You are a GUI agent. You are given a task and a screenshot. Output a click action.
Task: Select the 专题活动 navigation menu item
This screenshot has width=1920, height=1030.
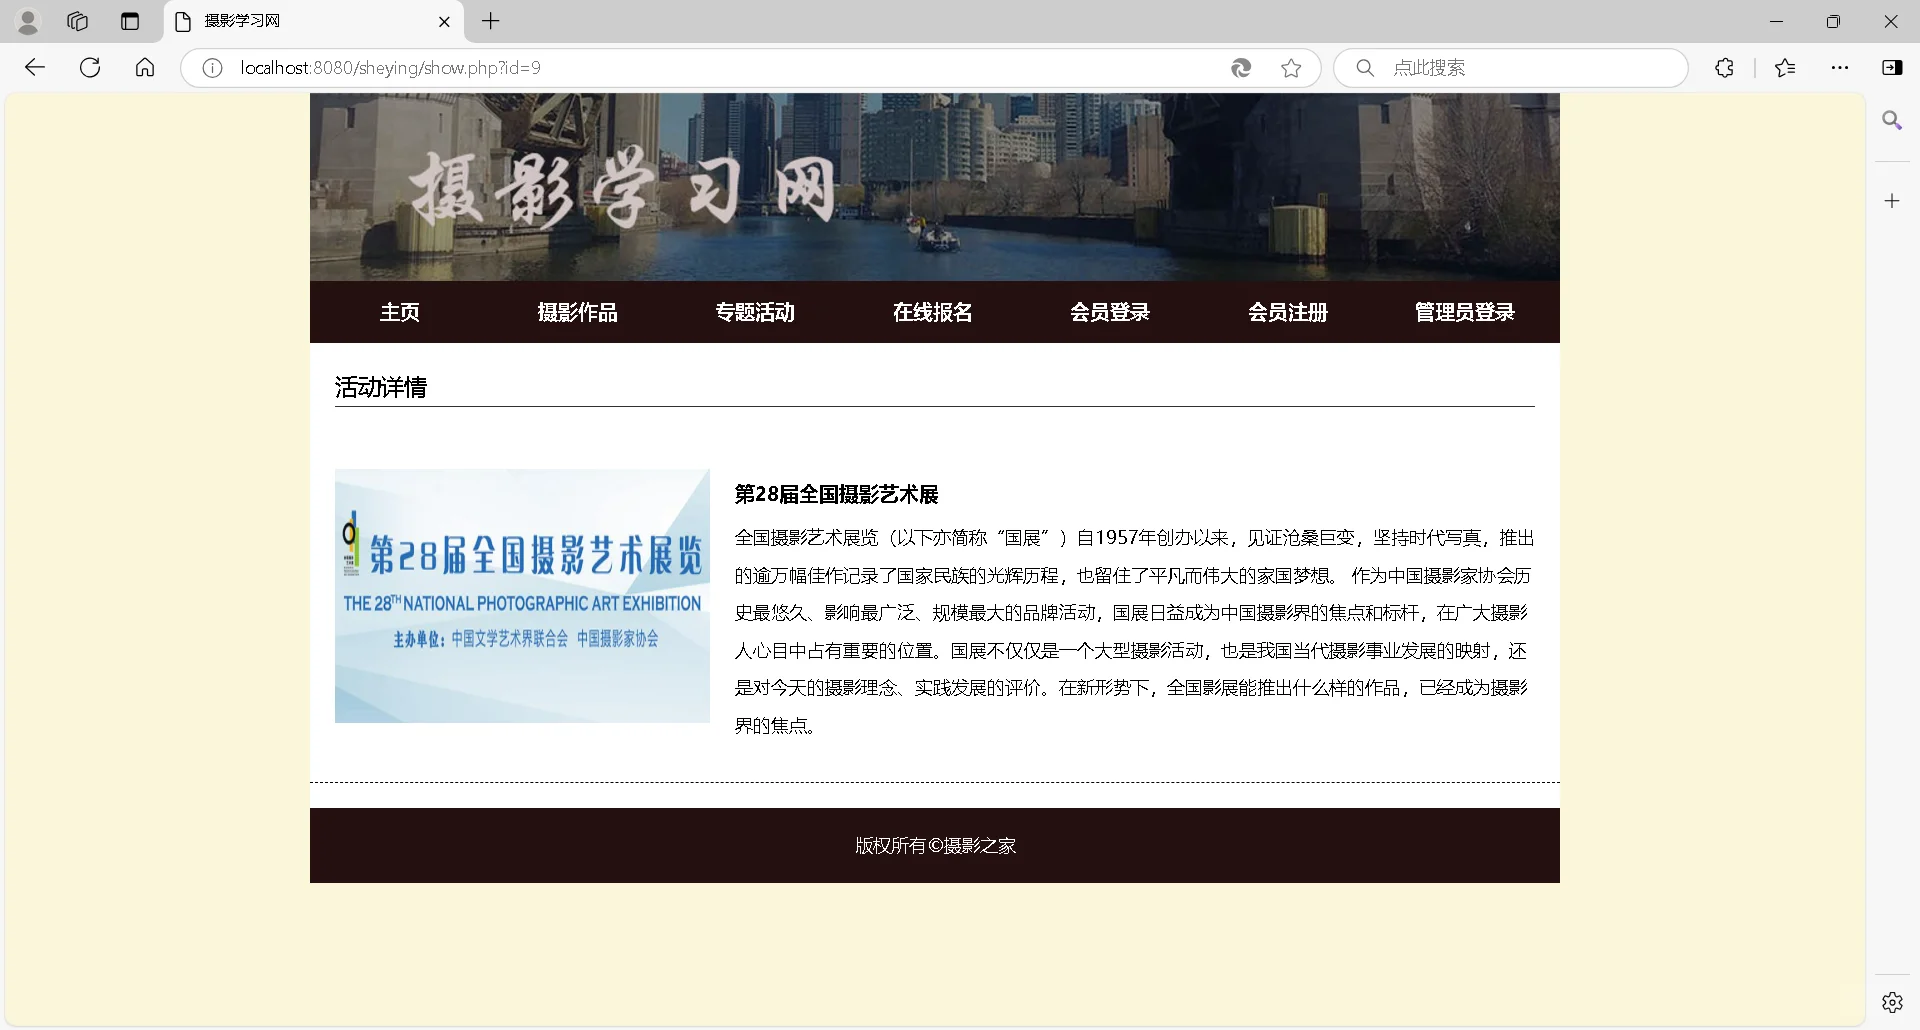pyautogui.click(x=755, y=311)
